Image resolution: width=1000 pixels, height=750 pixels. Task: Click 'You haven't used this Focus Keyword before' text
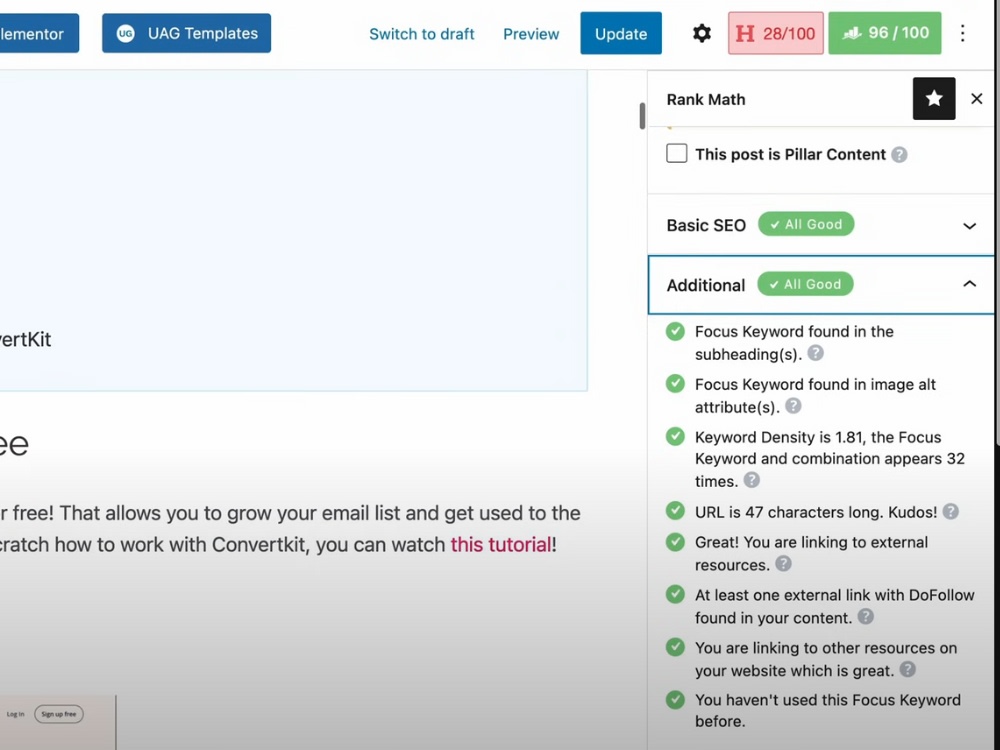pos(828,710)
